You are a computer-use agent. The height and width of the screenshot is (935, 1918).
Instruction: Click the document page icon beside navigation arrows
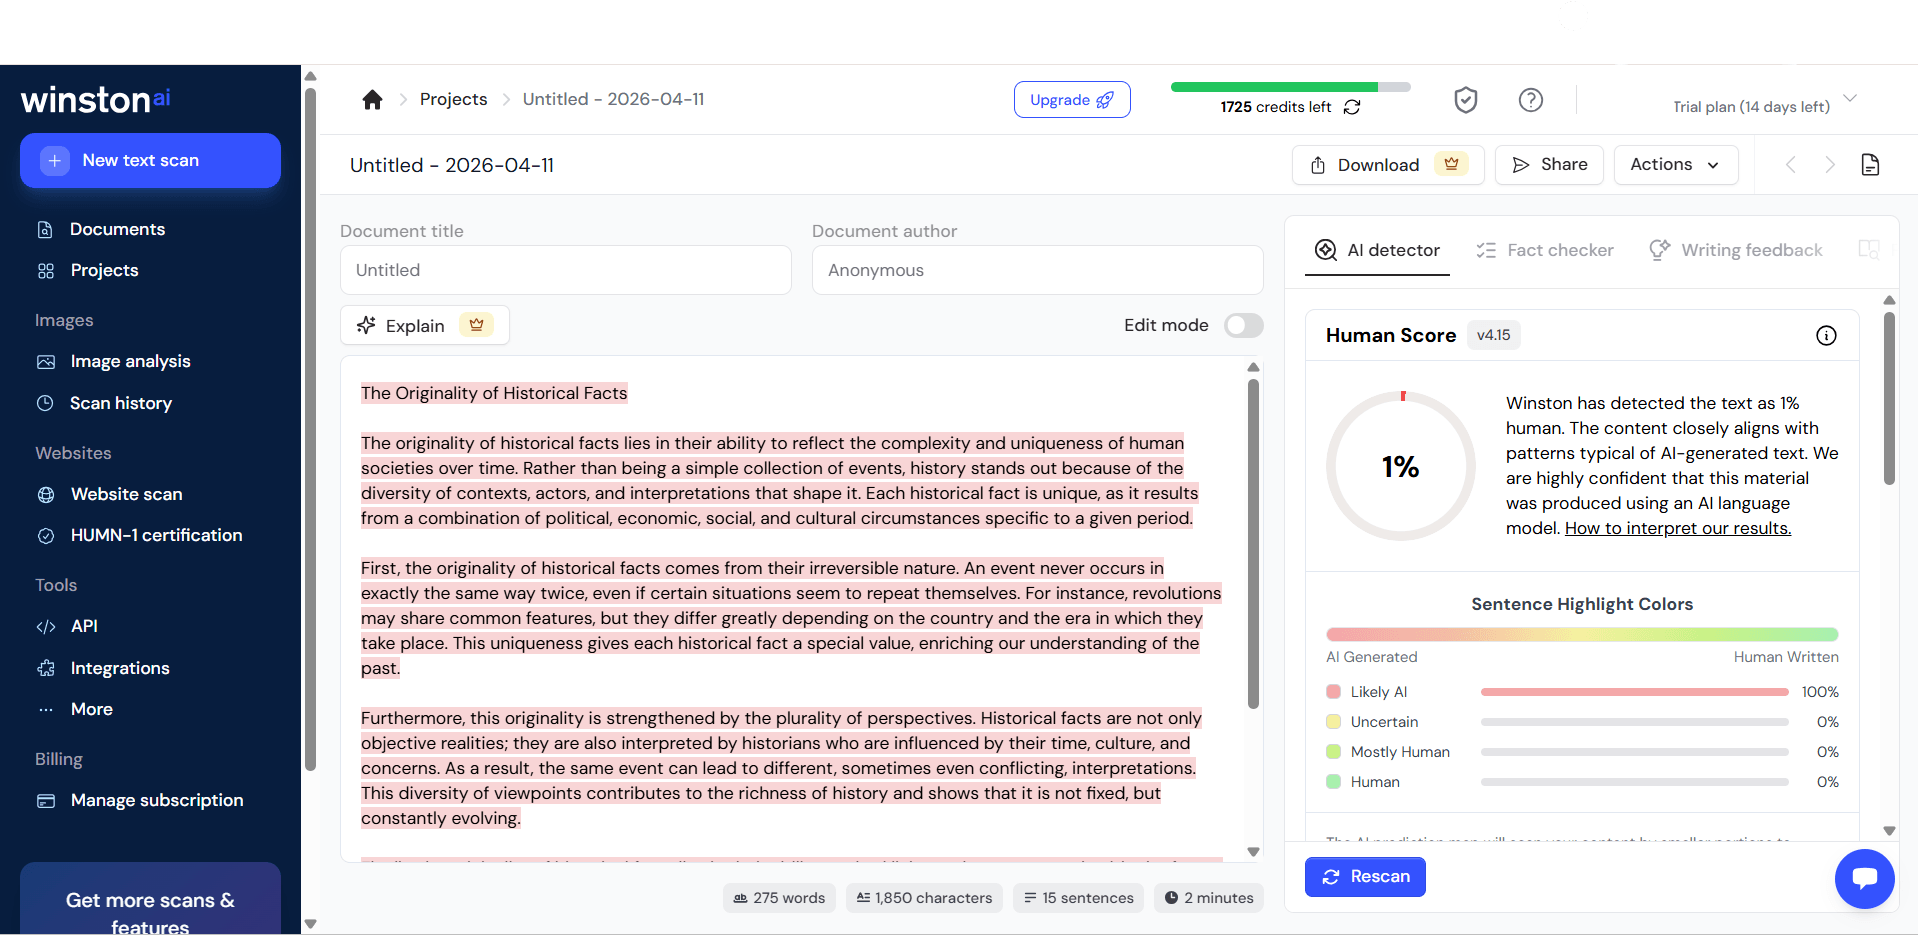1870,165
